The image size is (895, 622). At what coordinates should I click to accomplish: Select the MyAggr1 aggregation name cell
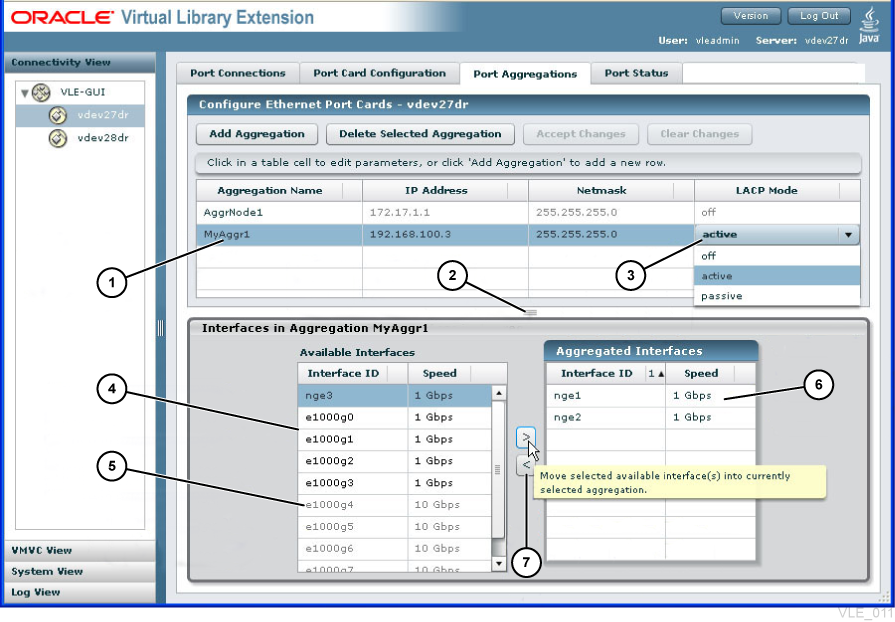[280, 235]
